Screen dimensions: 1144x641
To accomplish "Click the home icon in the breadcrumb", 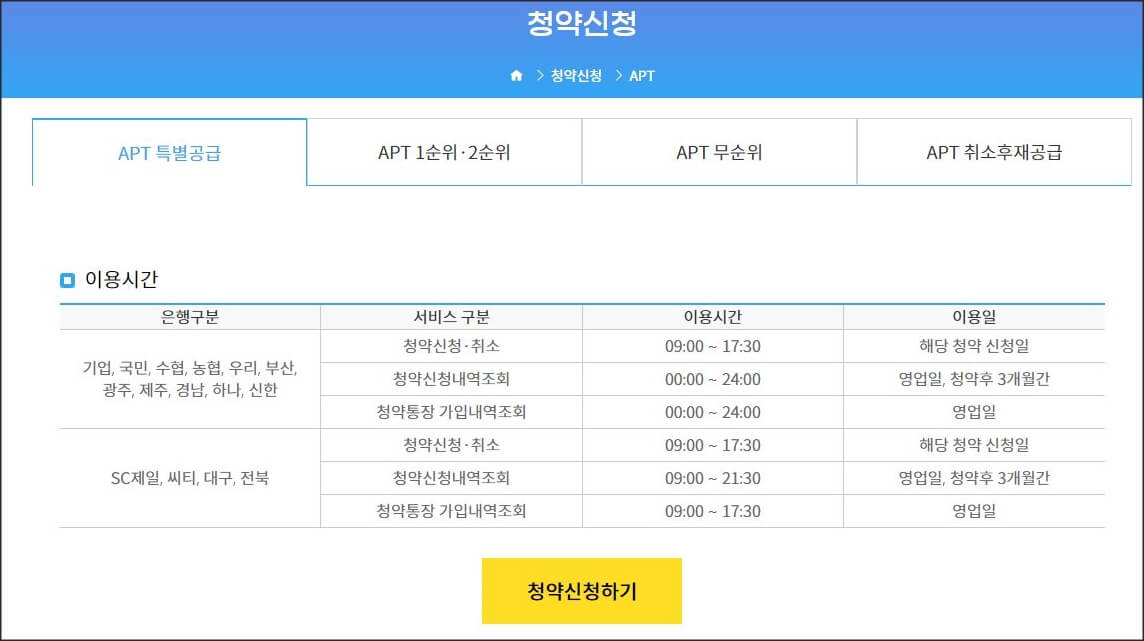I will tap(516, 74).
